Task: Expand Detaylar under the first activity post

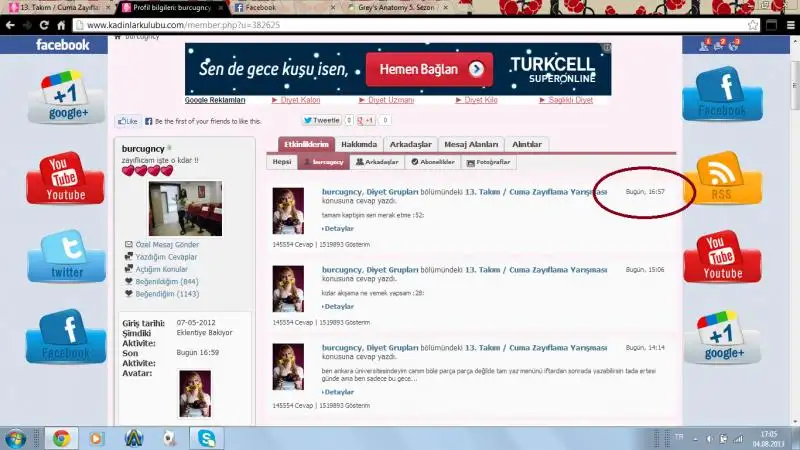Action: (338, 228)
